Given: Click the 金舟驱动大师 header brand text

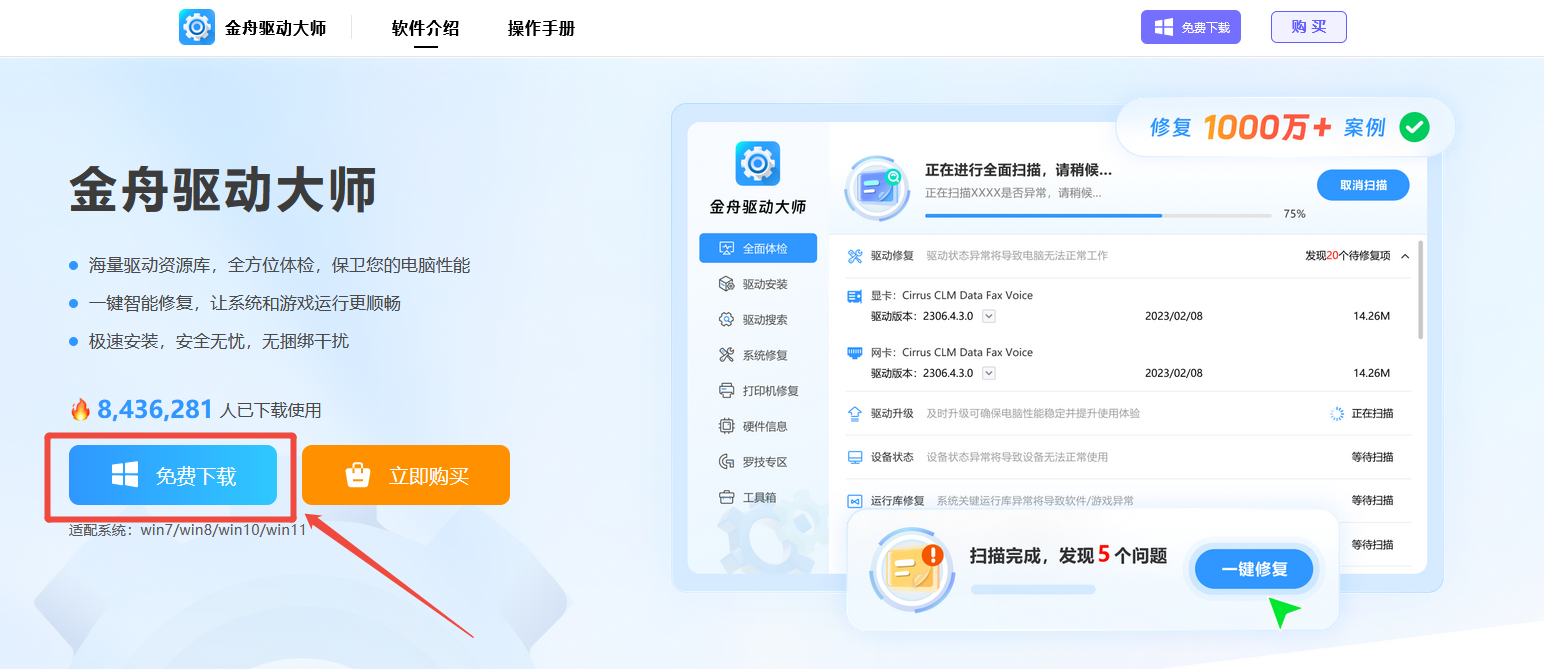Looking at the screenshot, I should coord(276,28).
